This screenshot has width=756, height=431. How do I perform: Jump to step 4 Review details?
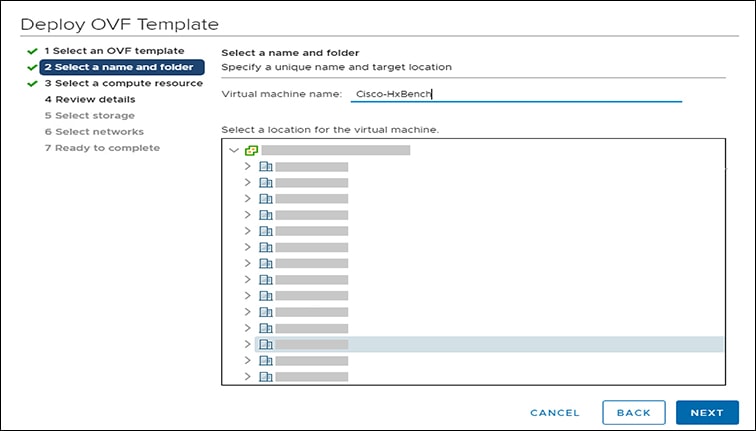[90, 100]
